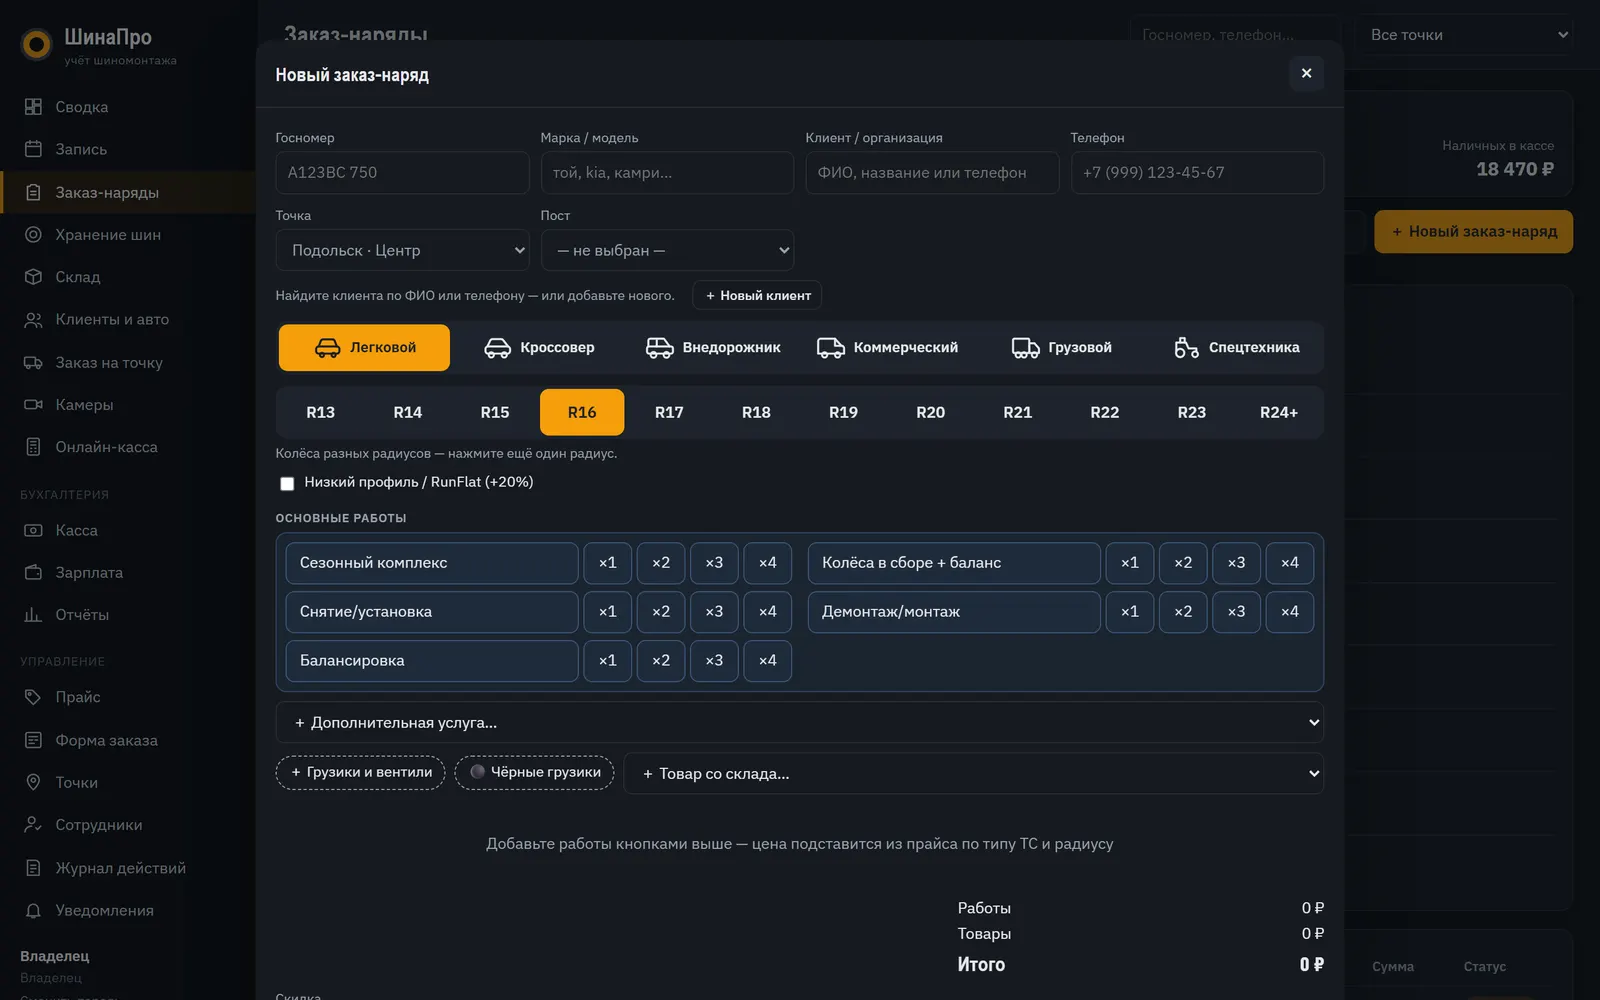Pick the Грузовой truck icon
The height and width of the screenshot is (1000, 1600).
pos(1025,348)
